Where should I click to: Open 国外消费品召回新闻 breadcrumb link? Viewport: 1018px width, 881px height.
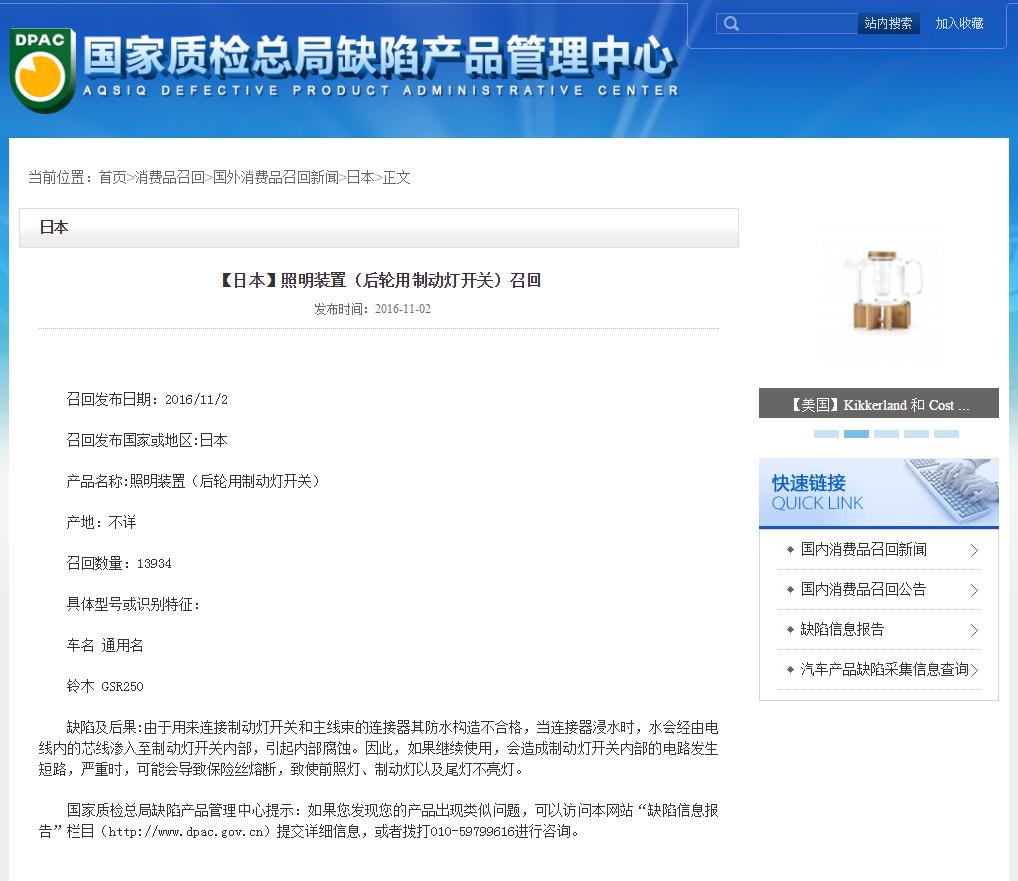point(275,177)
